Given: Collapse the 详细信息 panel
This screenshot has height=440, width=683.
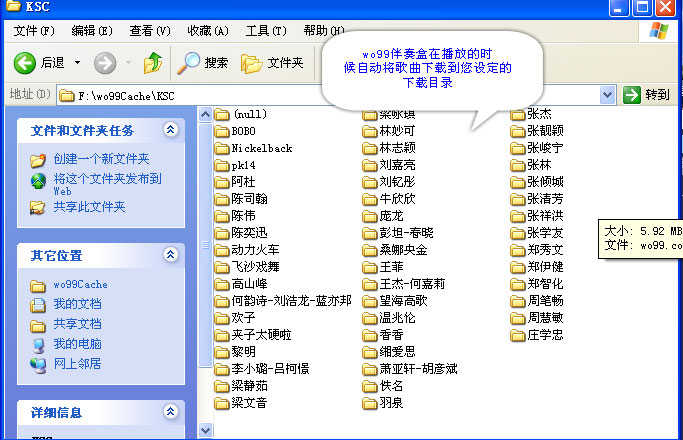Looking at the screenshot, I should (x=170, y=411).
